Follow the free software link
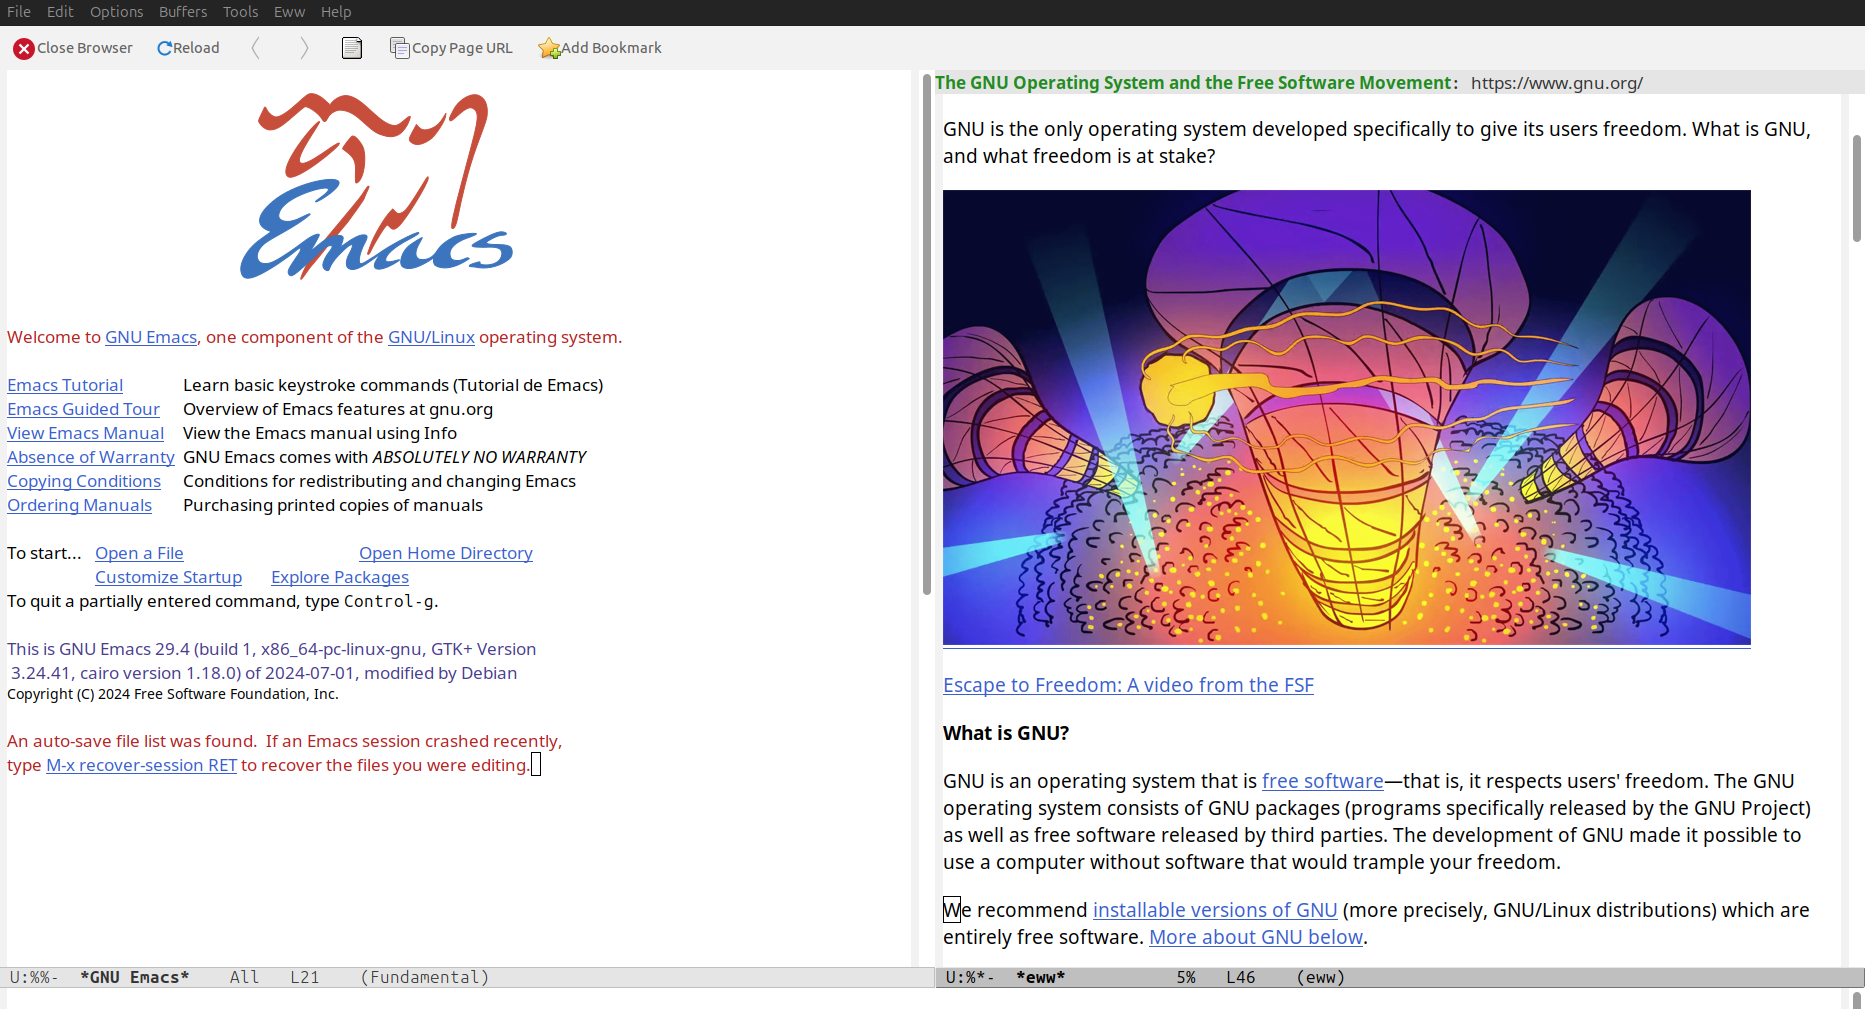The width and height of the screenshot is (1865, 1009). pos(1323,781)
